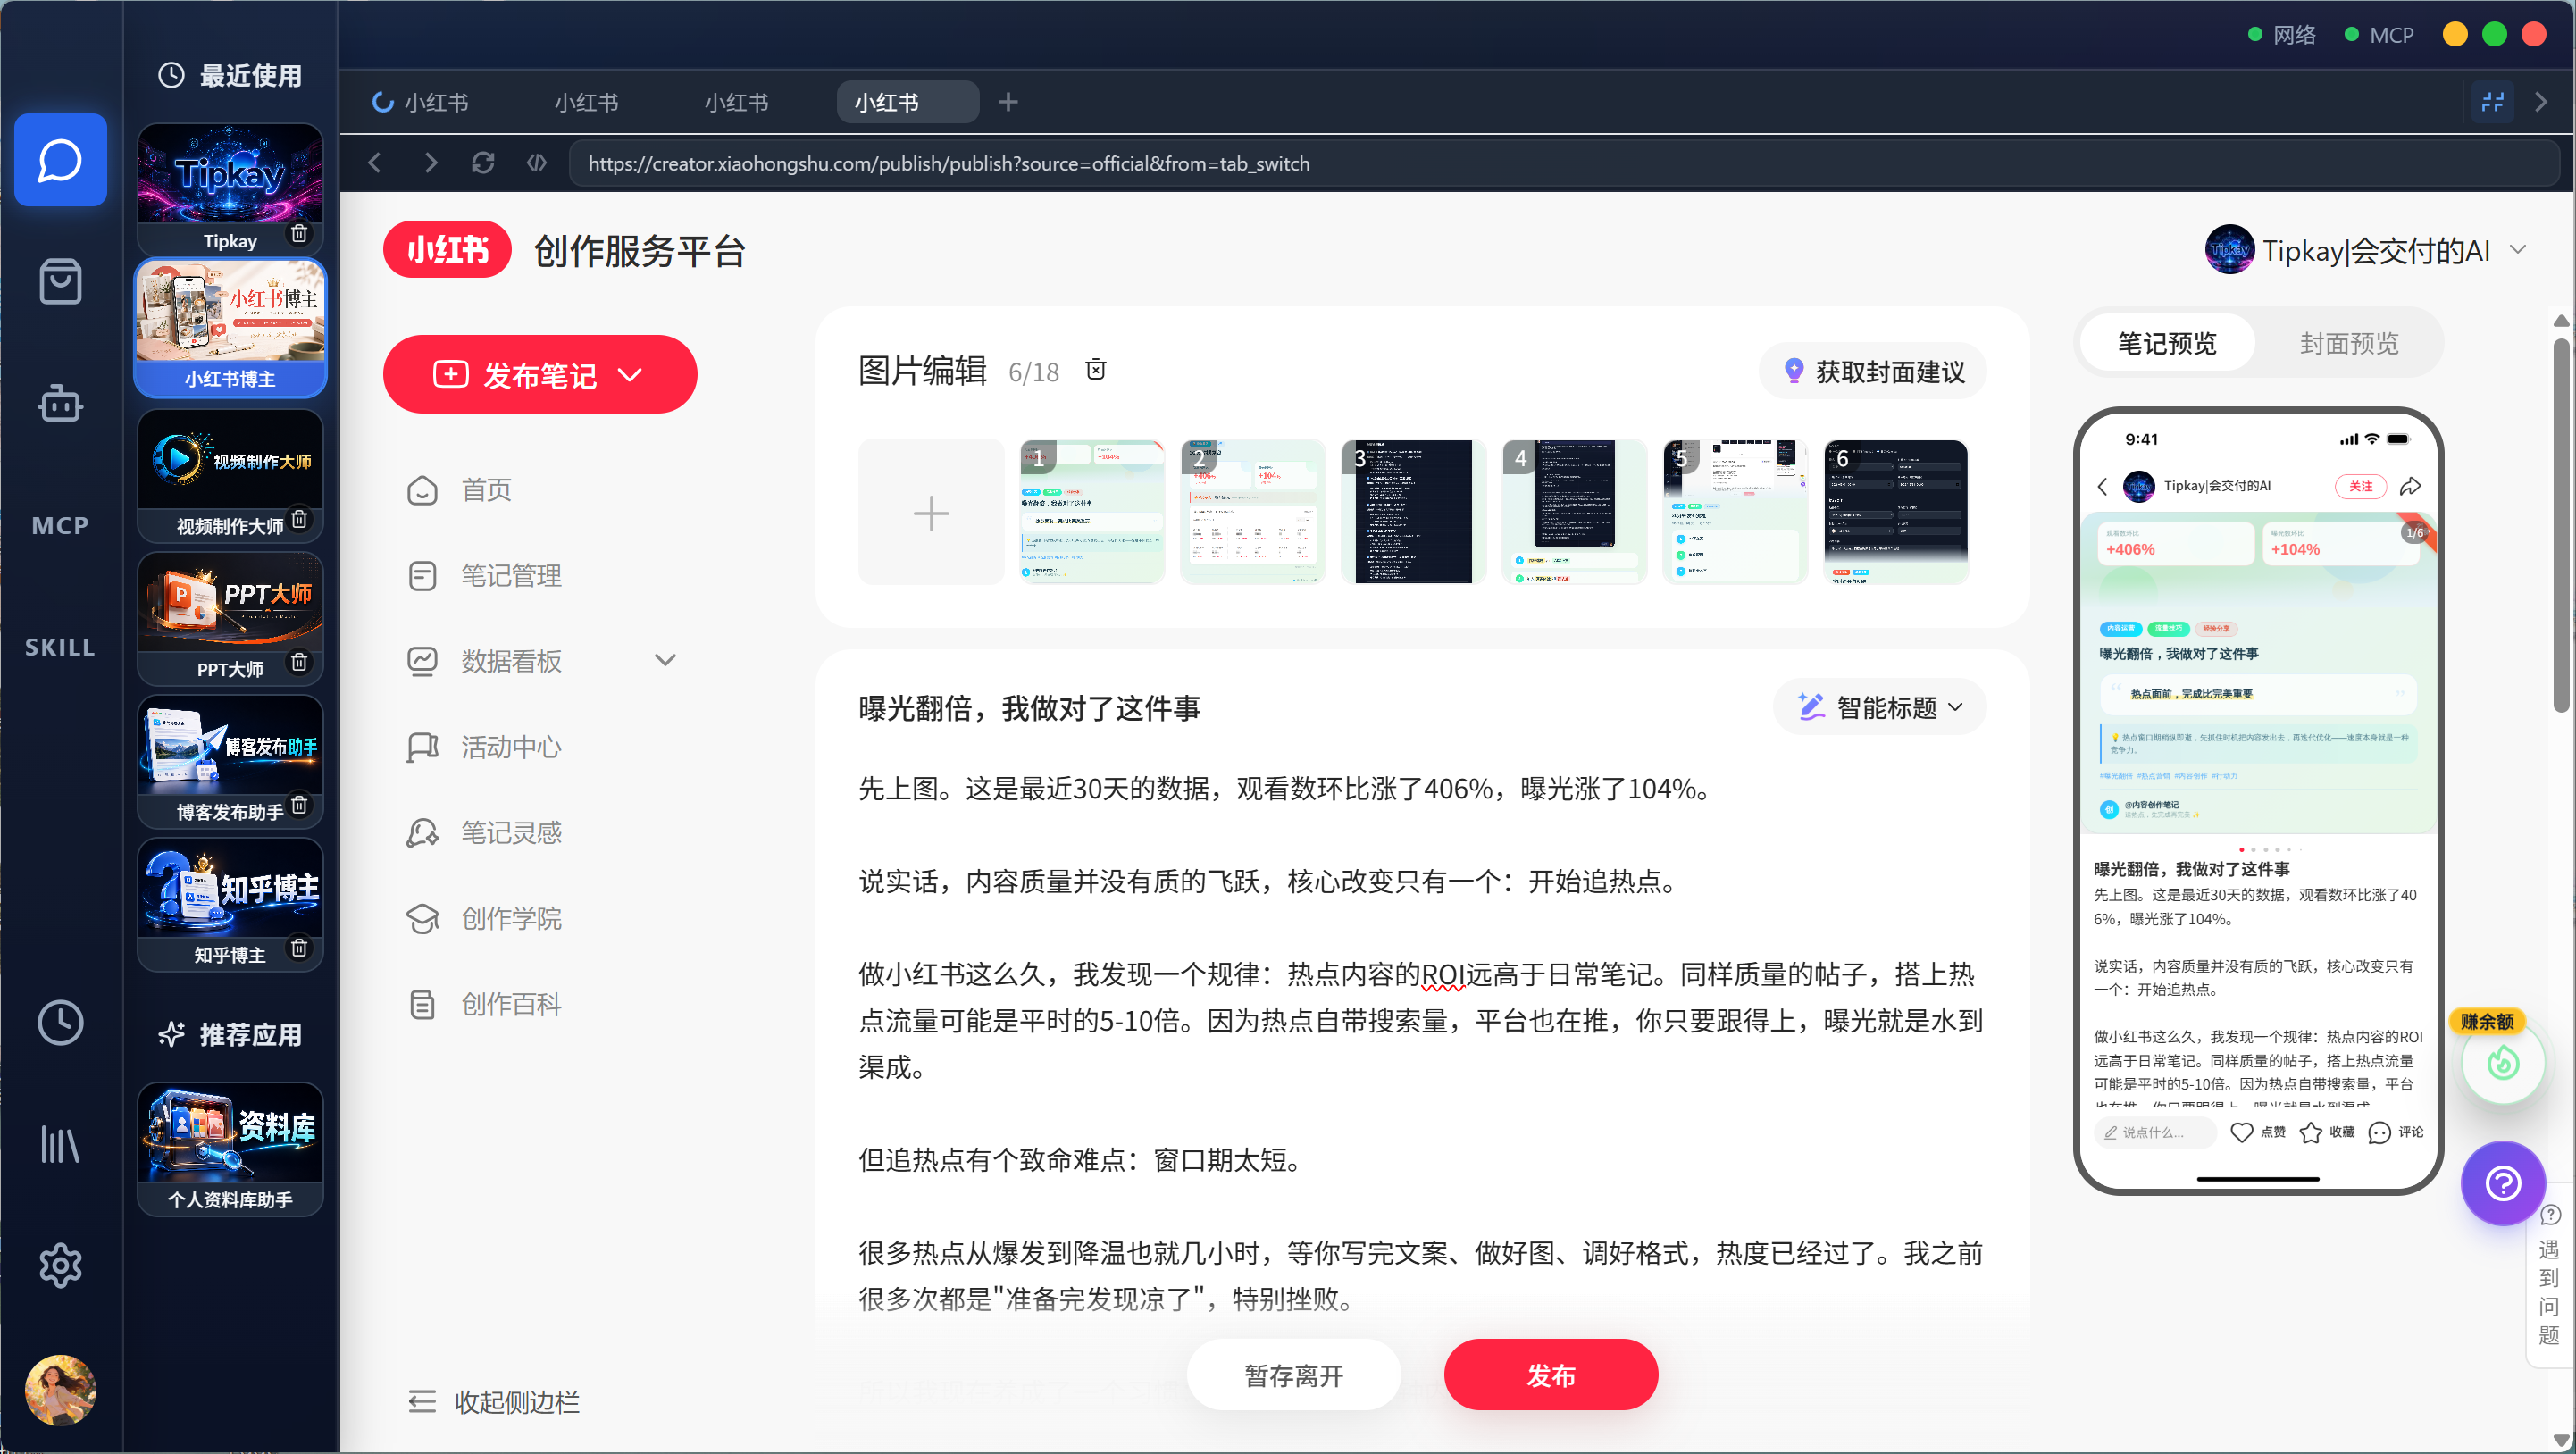
Task: Delete the 视频制作大师 app card
Action: [299, 519]
